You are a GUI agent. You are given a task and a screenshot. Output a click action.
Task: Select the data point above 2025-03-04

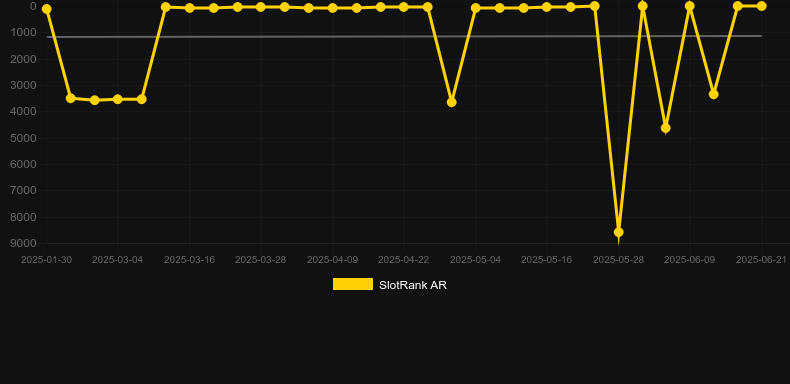118,99
